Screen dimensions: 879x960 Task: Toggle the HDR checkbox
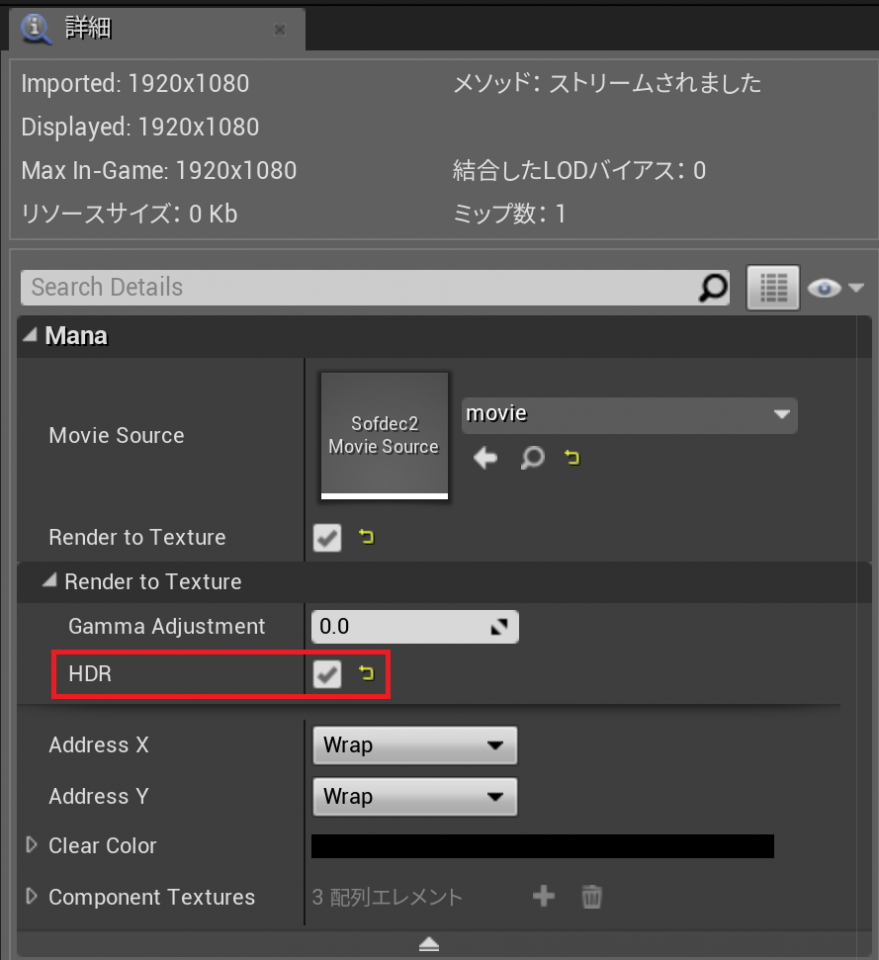(x=327, y=674)
